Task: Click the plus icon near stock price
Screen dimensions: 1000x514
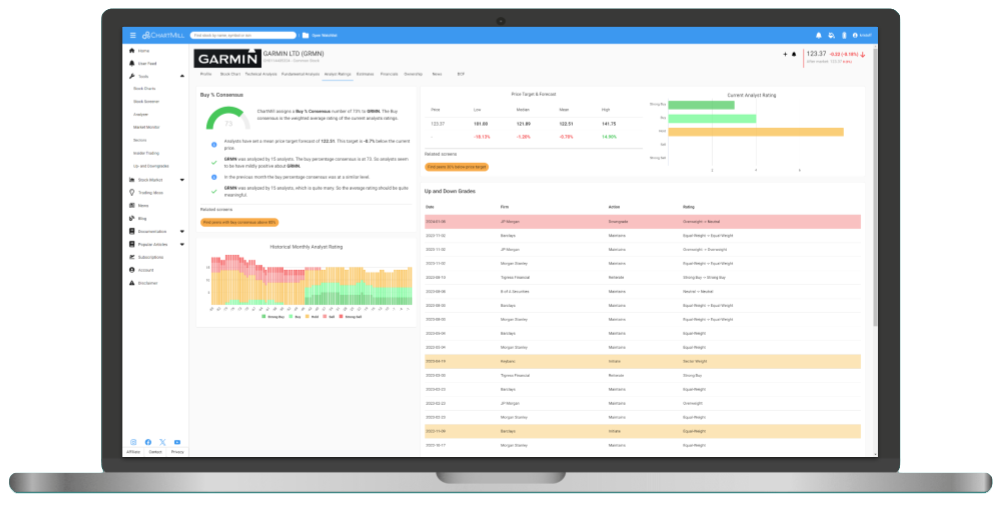Action: click(x=785, y=54)
